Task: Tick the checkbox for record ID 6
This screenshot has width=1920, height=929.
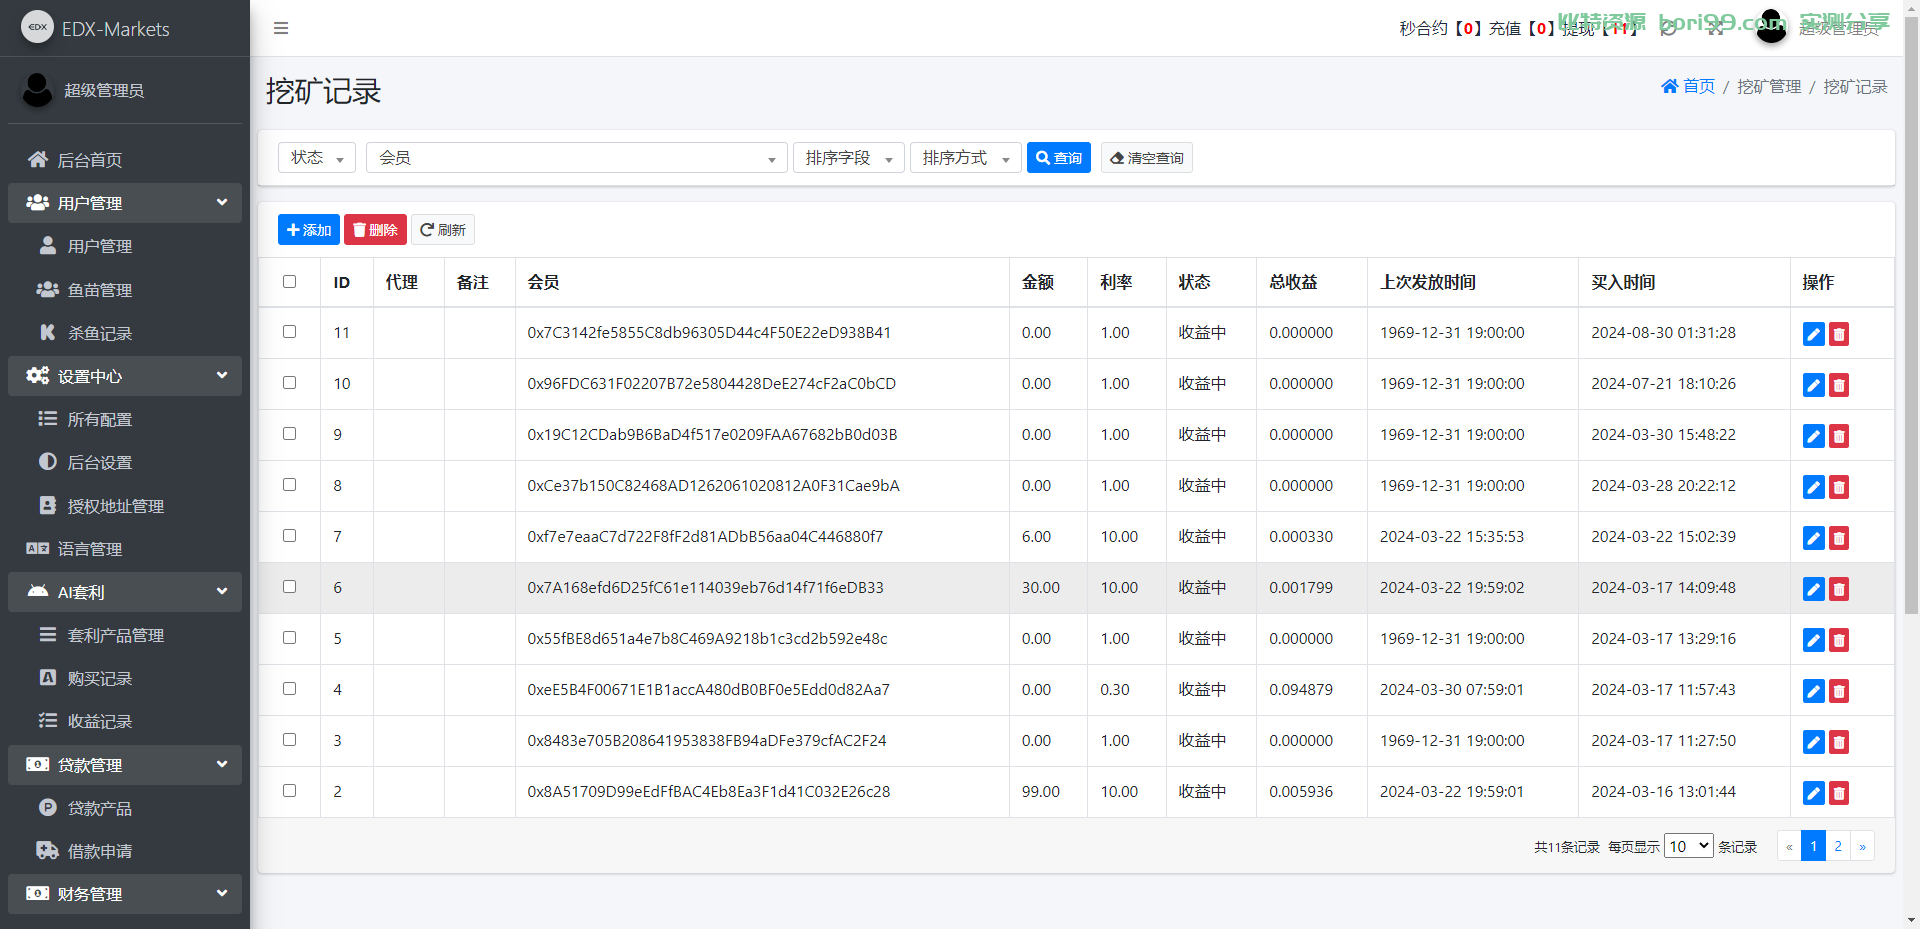Action: tap(289, 587)
